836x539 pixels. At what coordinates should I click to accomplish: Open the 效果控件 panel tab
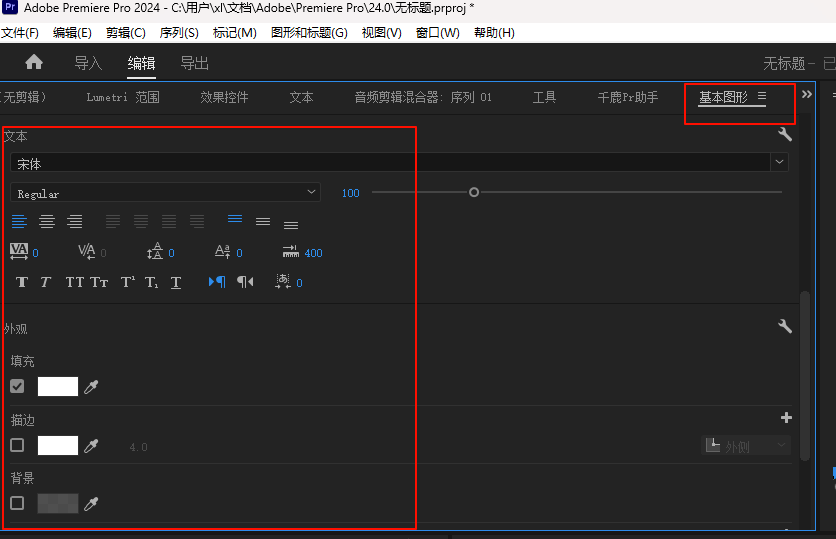tap(224, 97)
